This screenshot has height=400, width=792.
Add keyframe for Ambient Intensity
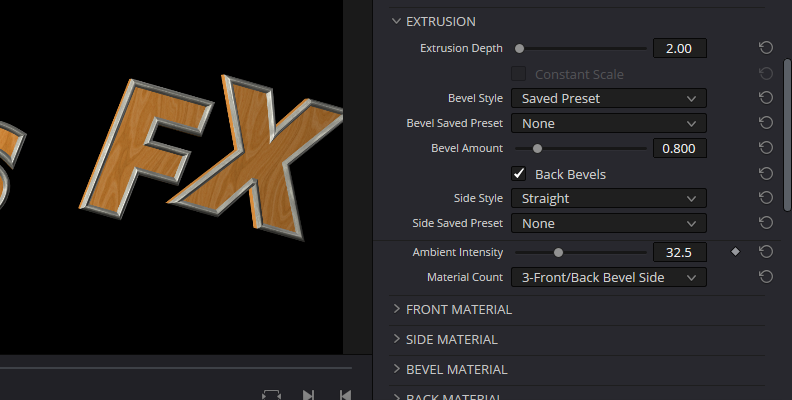click(736, 252)
